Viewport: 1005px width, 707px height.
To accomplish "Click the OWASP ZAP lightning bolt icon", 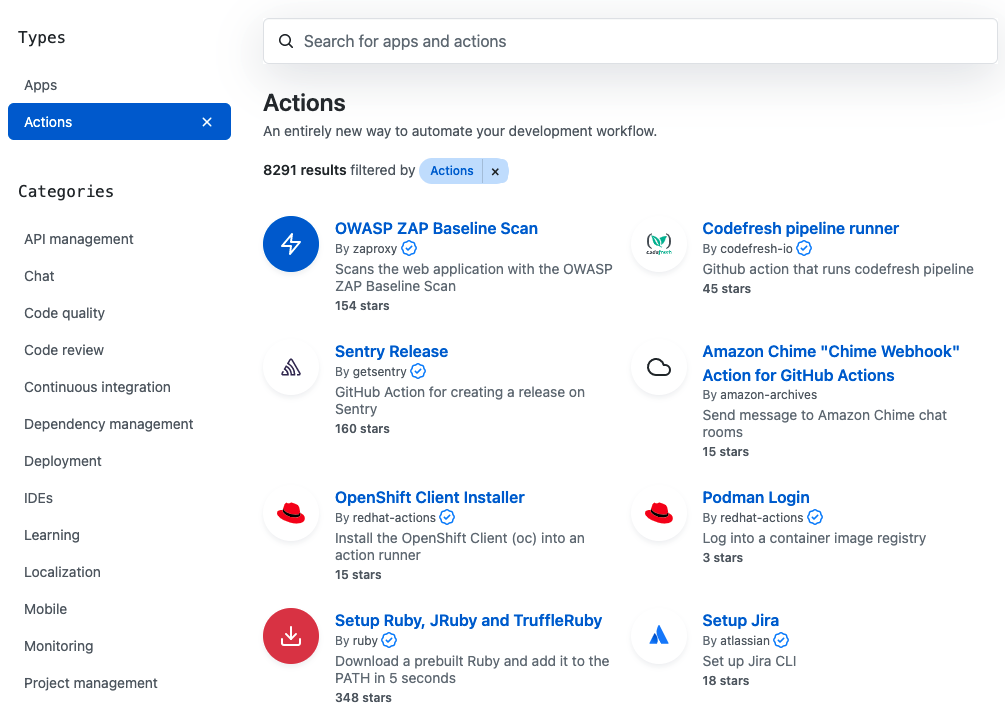I will [291, 244].
